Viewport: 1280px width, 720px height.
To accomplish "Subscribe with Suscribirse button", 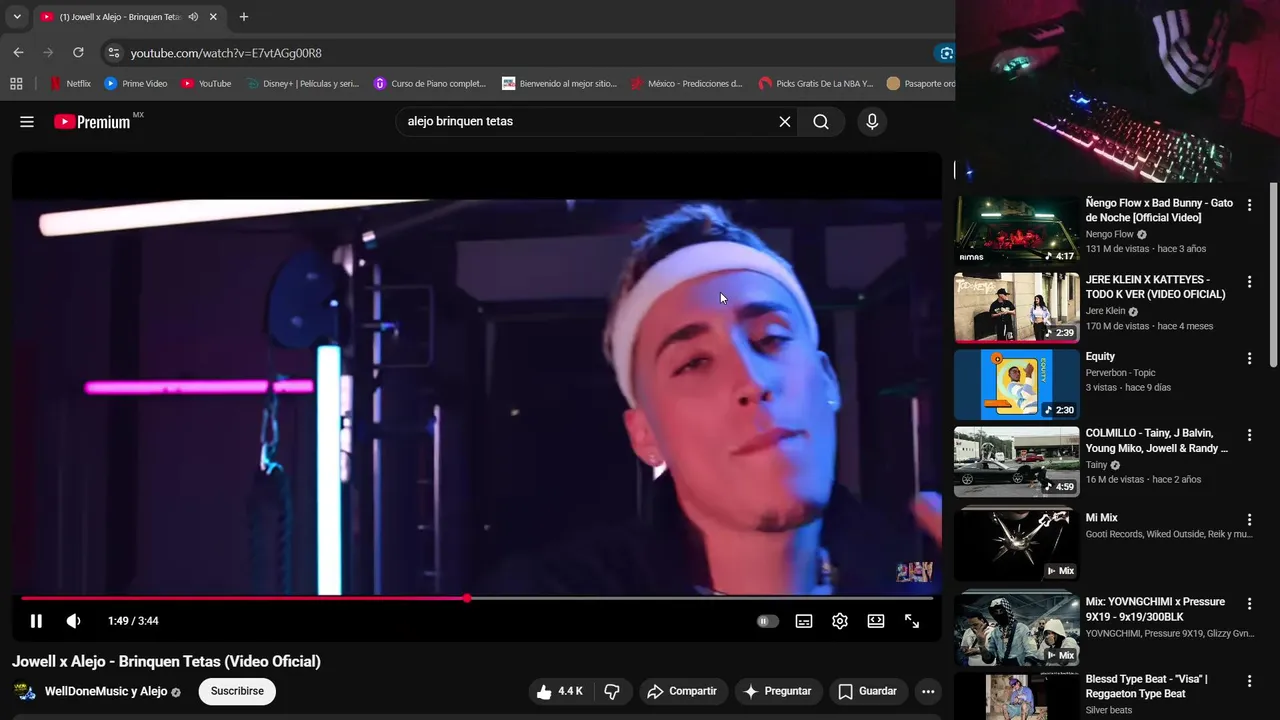I will pos(237,691).
